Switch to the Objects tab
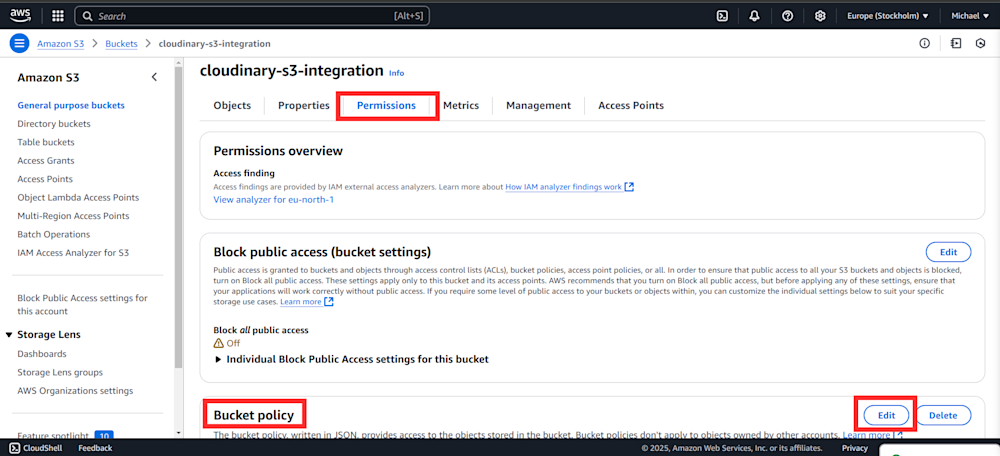 [232, 105]
